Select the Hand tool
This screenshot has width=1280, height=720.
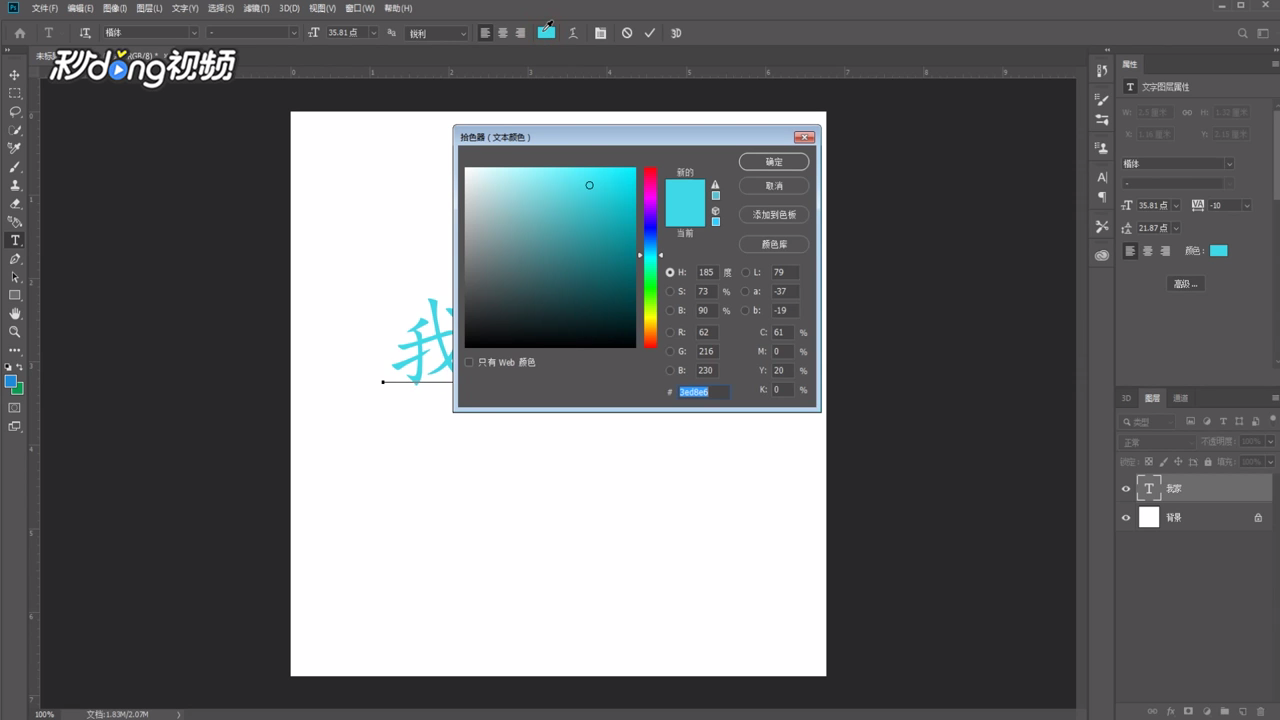point(15,313)
